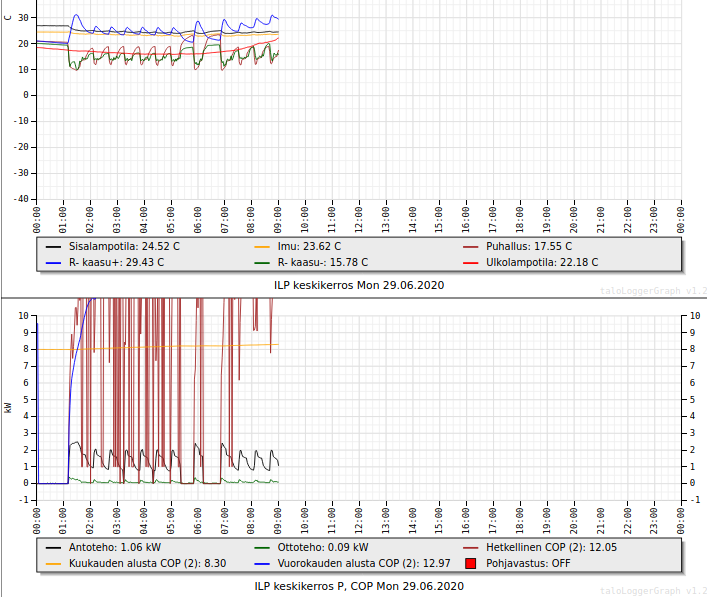Viewport: 707px width, 597px height.
Task: Click the -40 value on the temperature axis
Action: point(21,198)
